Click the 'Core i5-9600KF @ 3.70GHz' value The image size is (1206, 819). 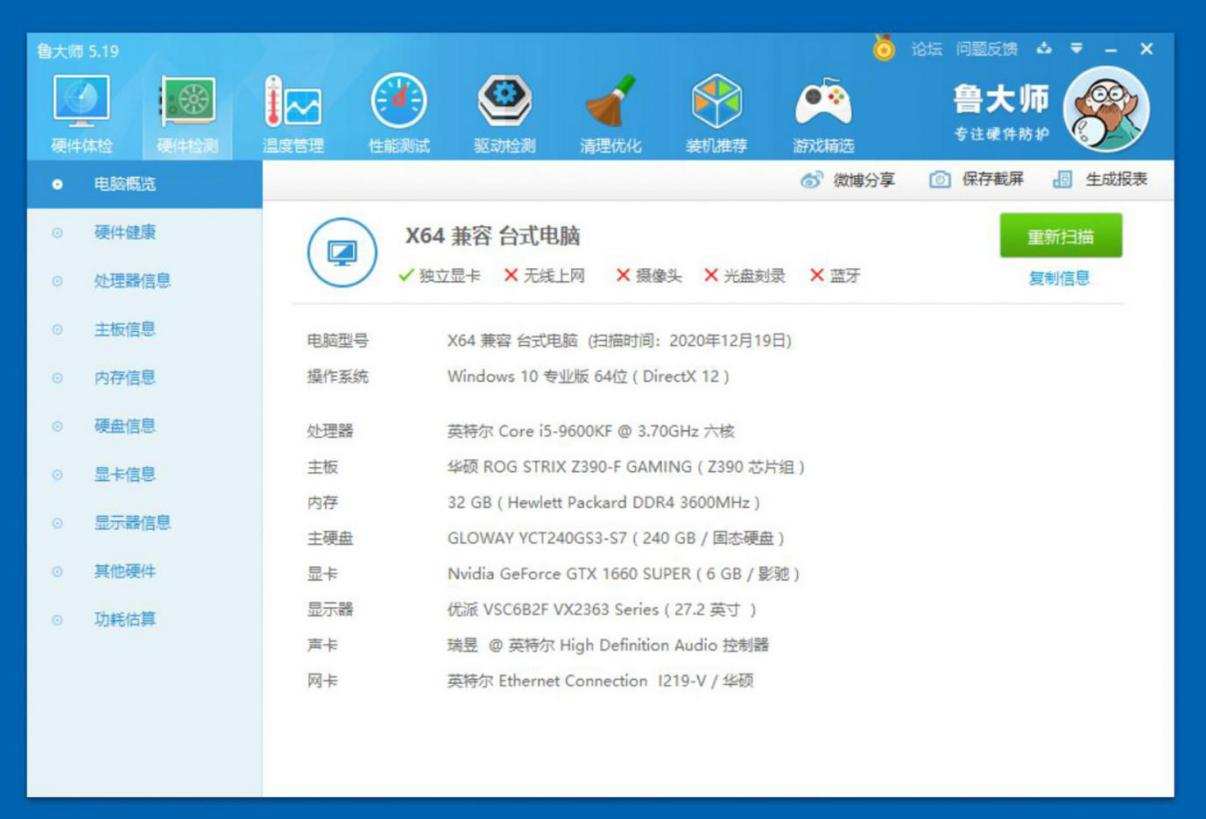point(591,431)
